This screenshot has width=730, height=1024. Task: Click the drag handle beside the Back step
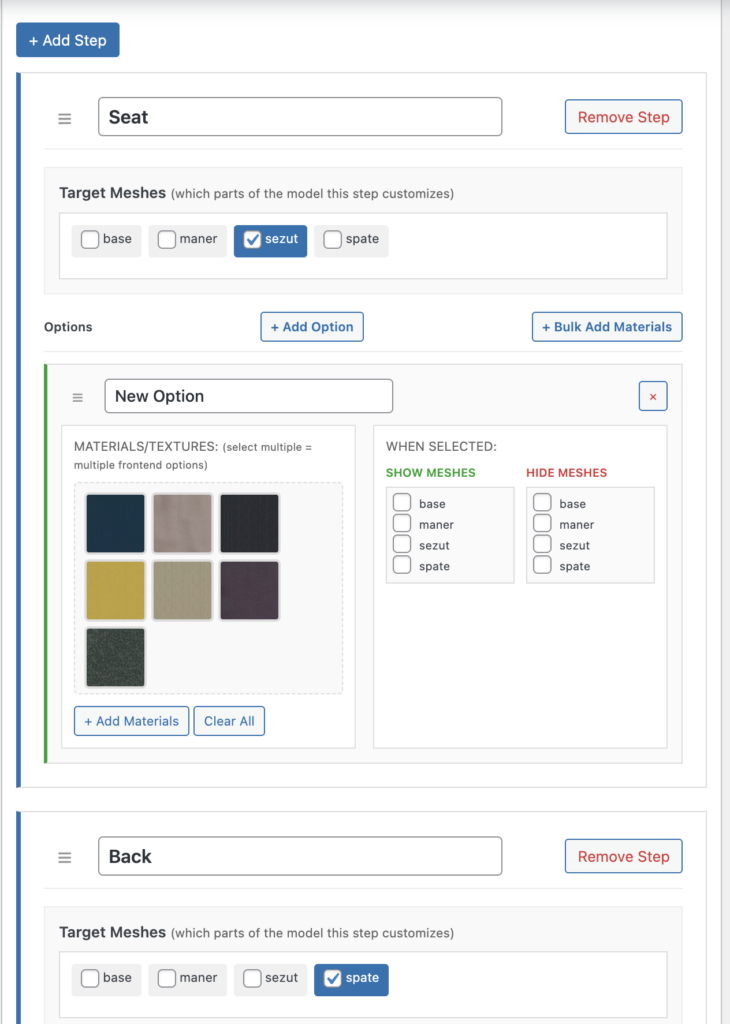pos(64,857)
